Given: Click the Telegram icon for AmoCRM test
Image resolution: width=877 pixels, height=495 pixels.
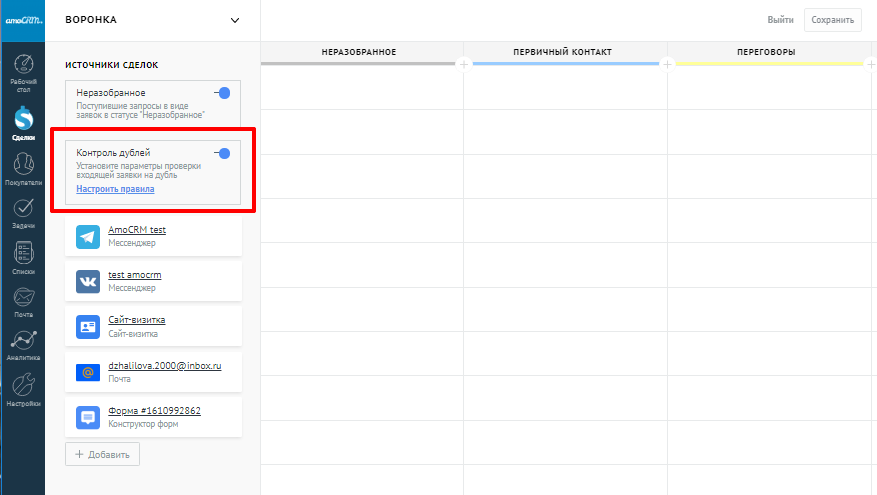Looking at the screenshot, I should [x=87, y=236].
